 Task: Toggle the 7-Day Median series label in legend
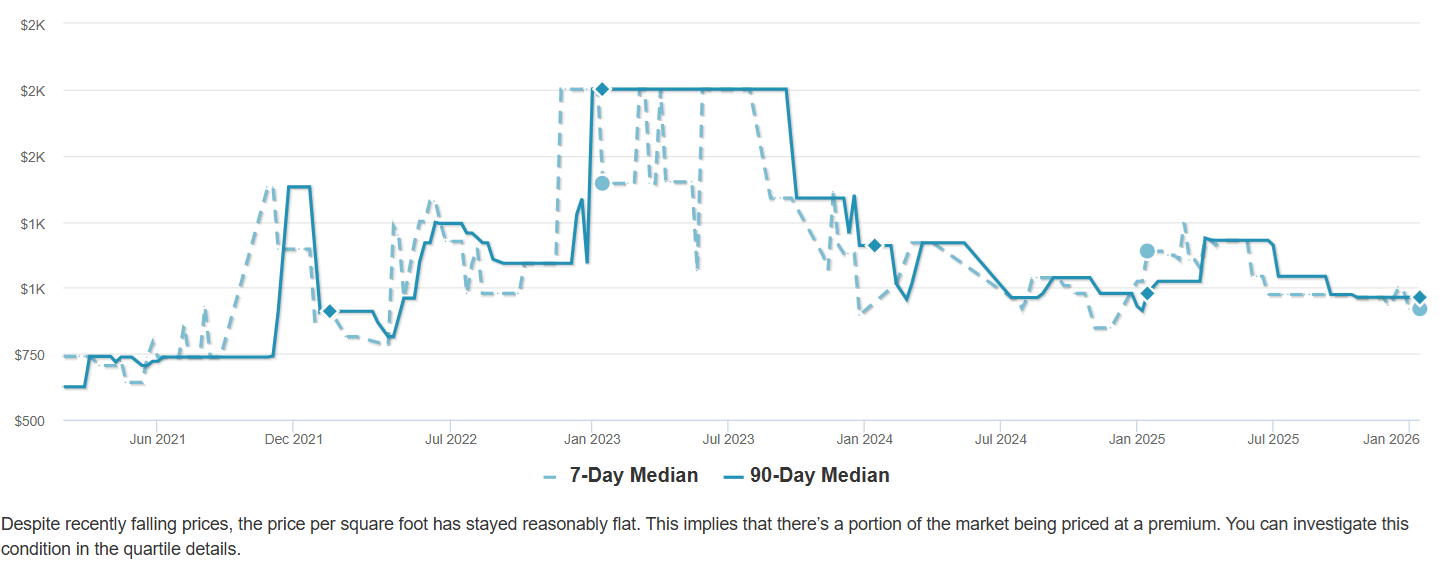[633, 475]
